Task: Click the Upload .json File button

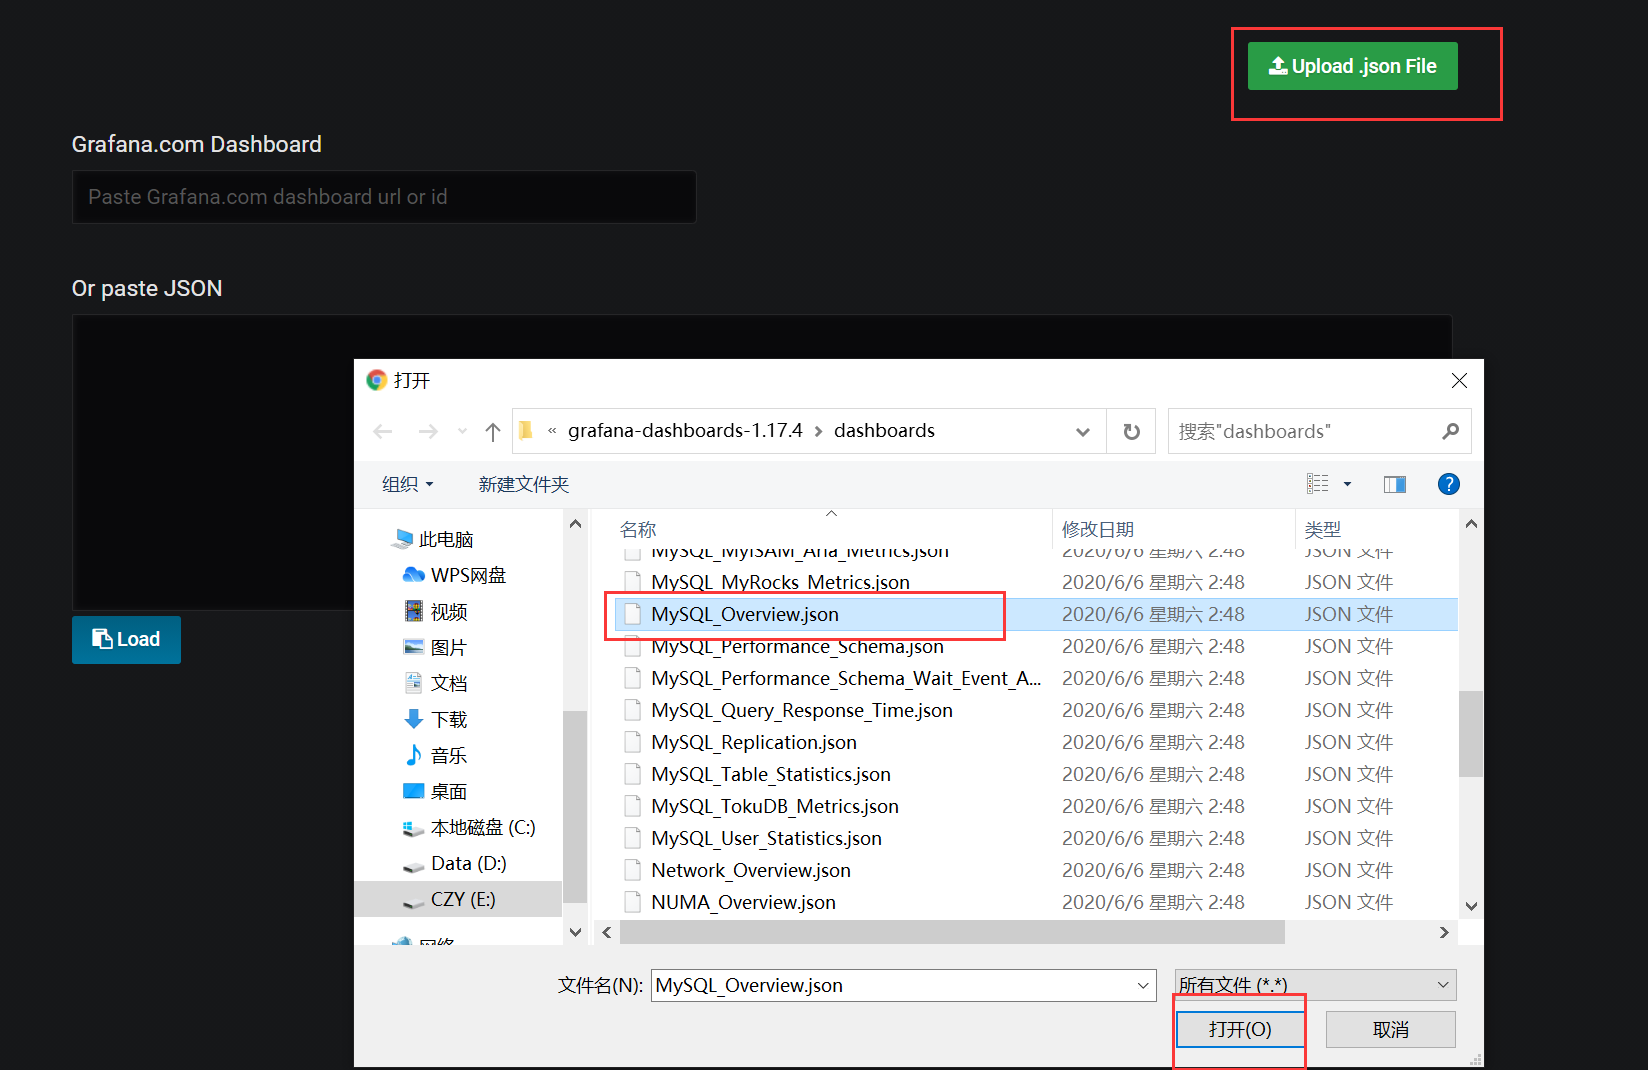Action: click(1352, 66)
